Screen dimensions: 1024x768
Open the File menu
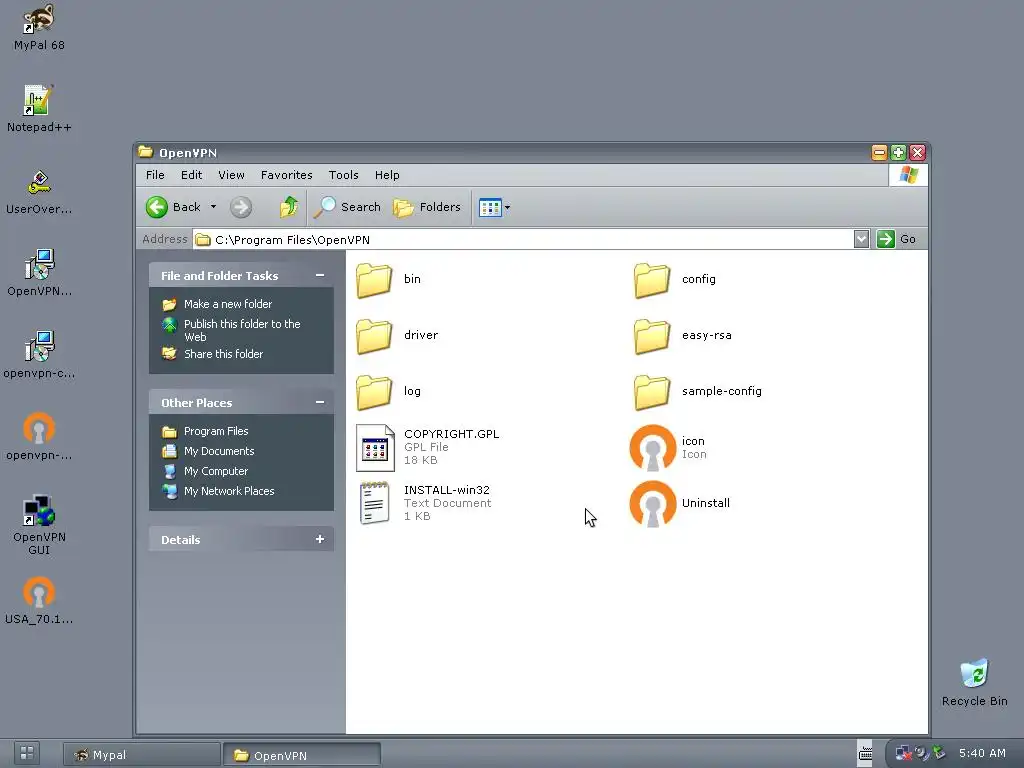pos(155,175)
